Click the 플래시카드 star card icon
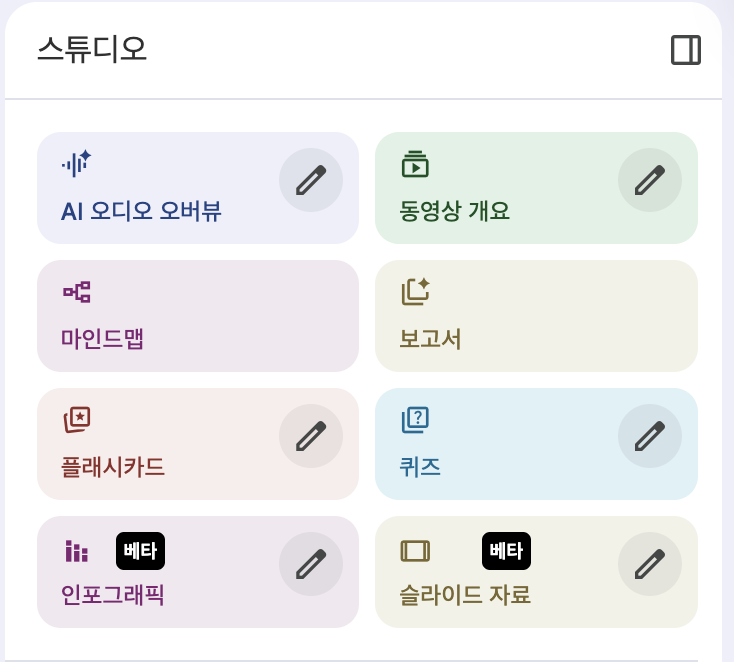This screenshot has width=734, height=662. [x=77, y=419]
